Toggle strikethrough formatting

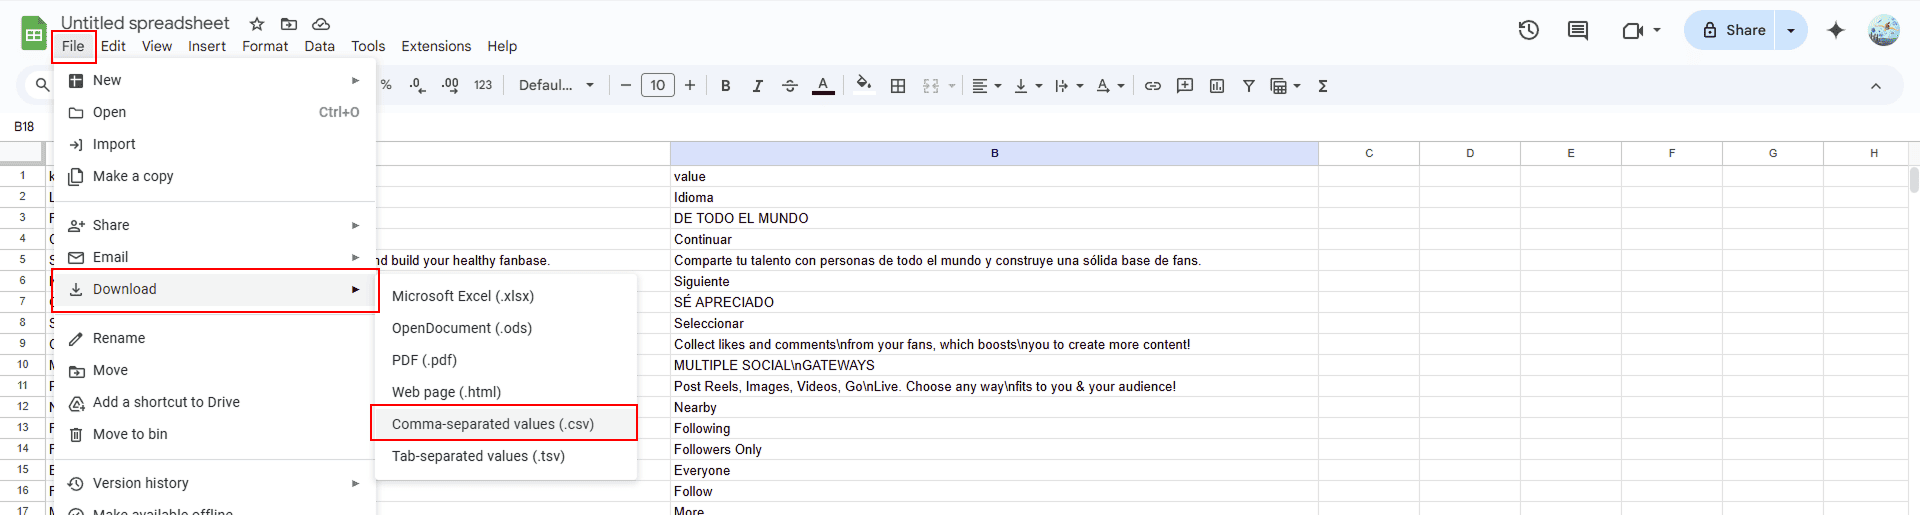click(x=790, y=86)
